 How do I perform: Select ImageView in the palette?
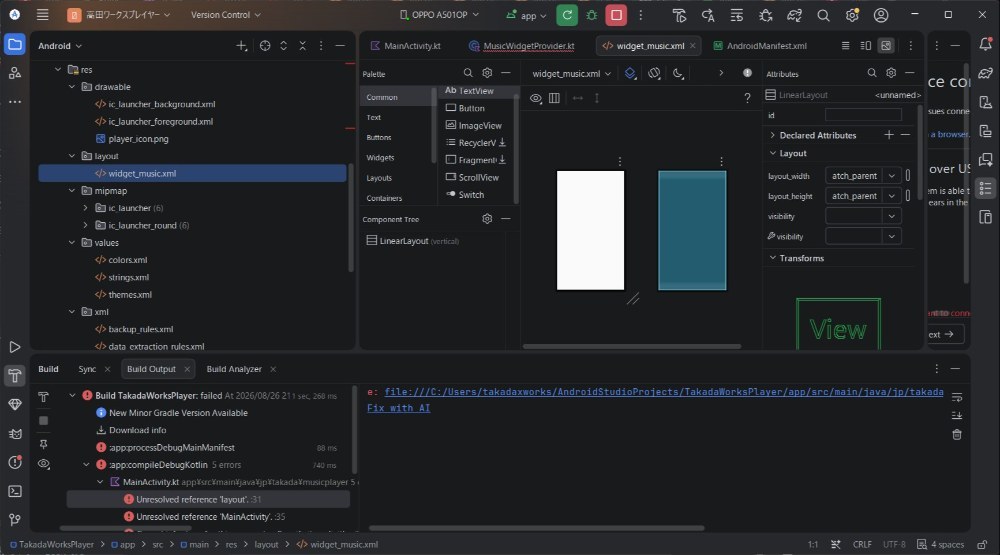coord(474,126)
